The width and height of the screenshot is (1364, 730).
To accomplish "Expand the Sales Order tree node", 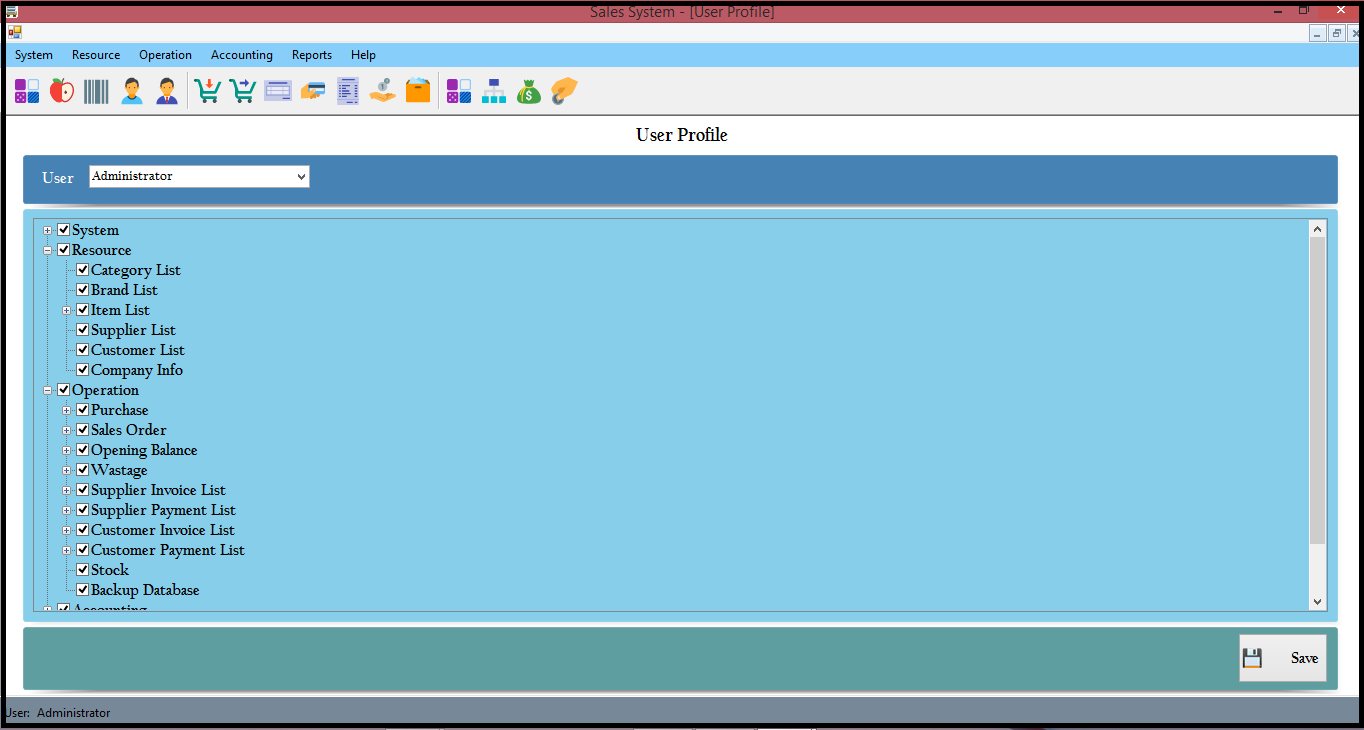I will (x=67, y=431).
